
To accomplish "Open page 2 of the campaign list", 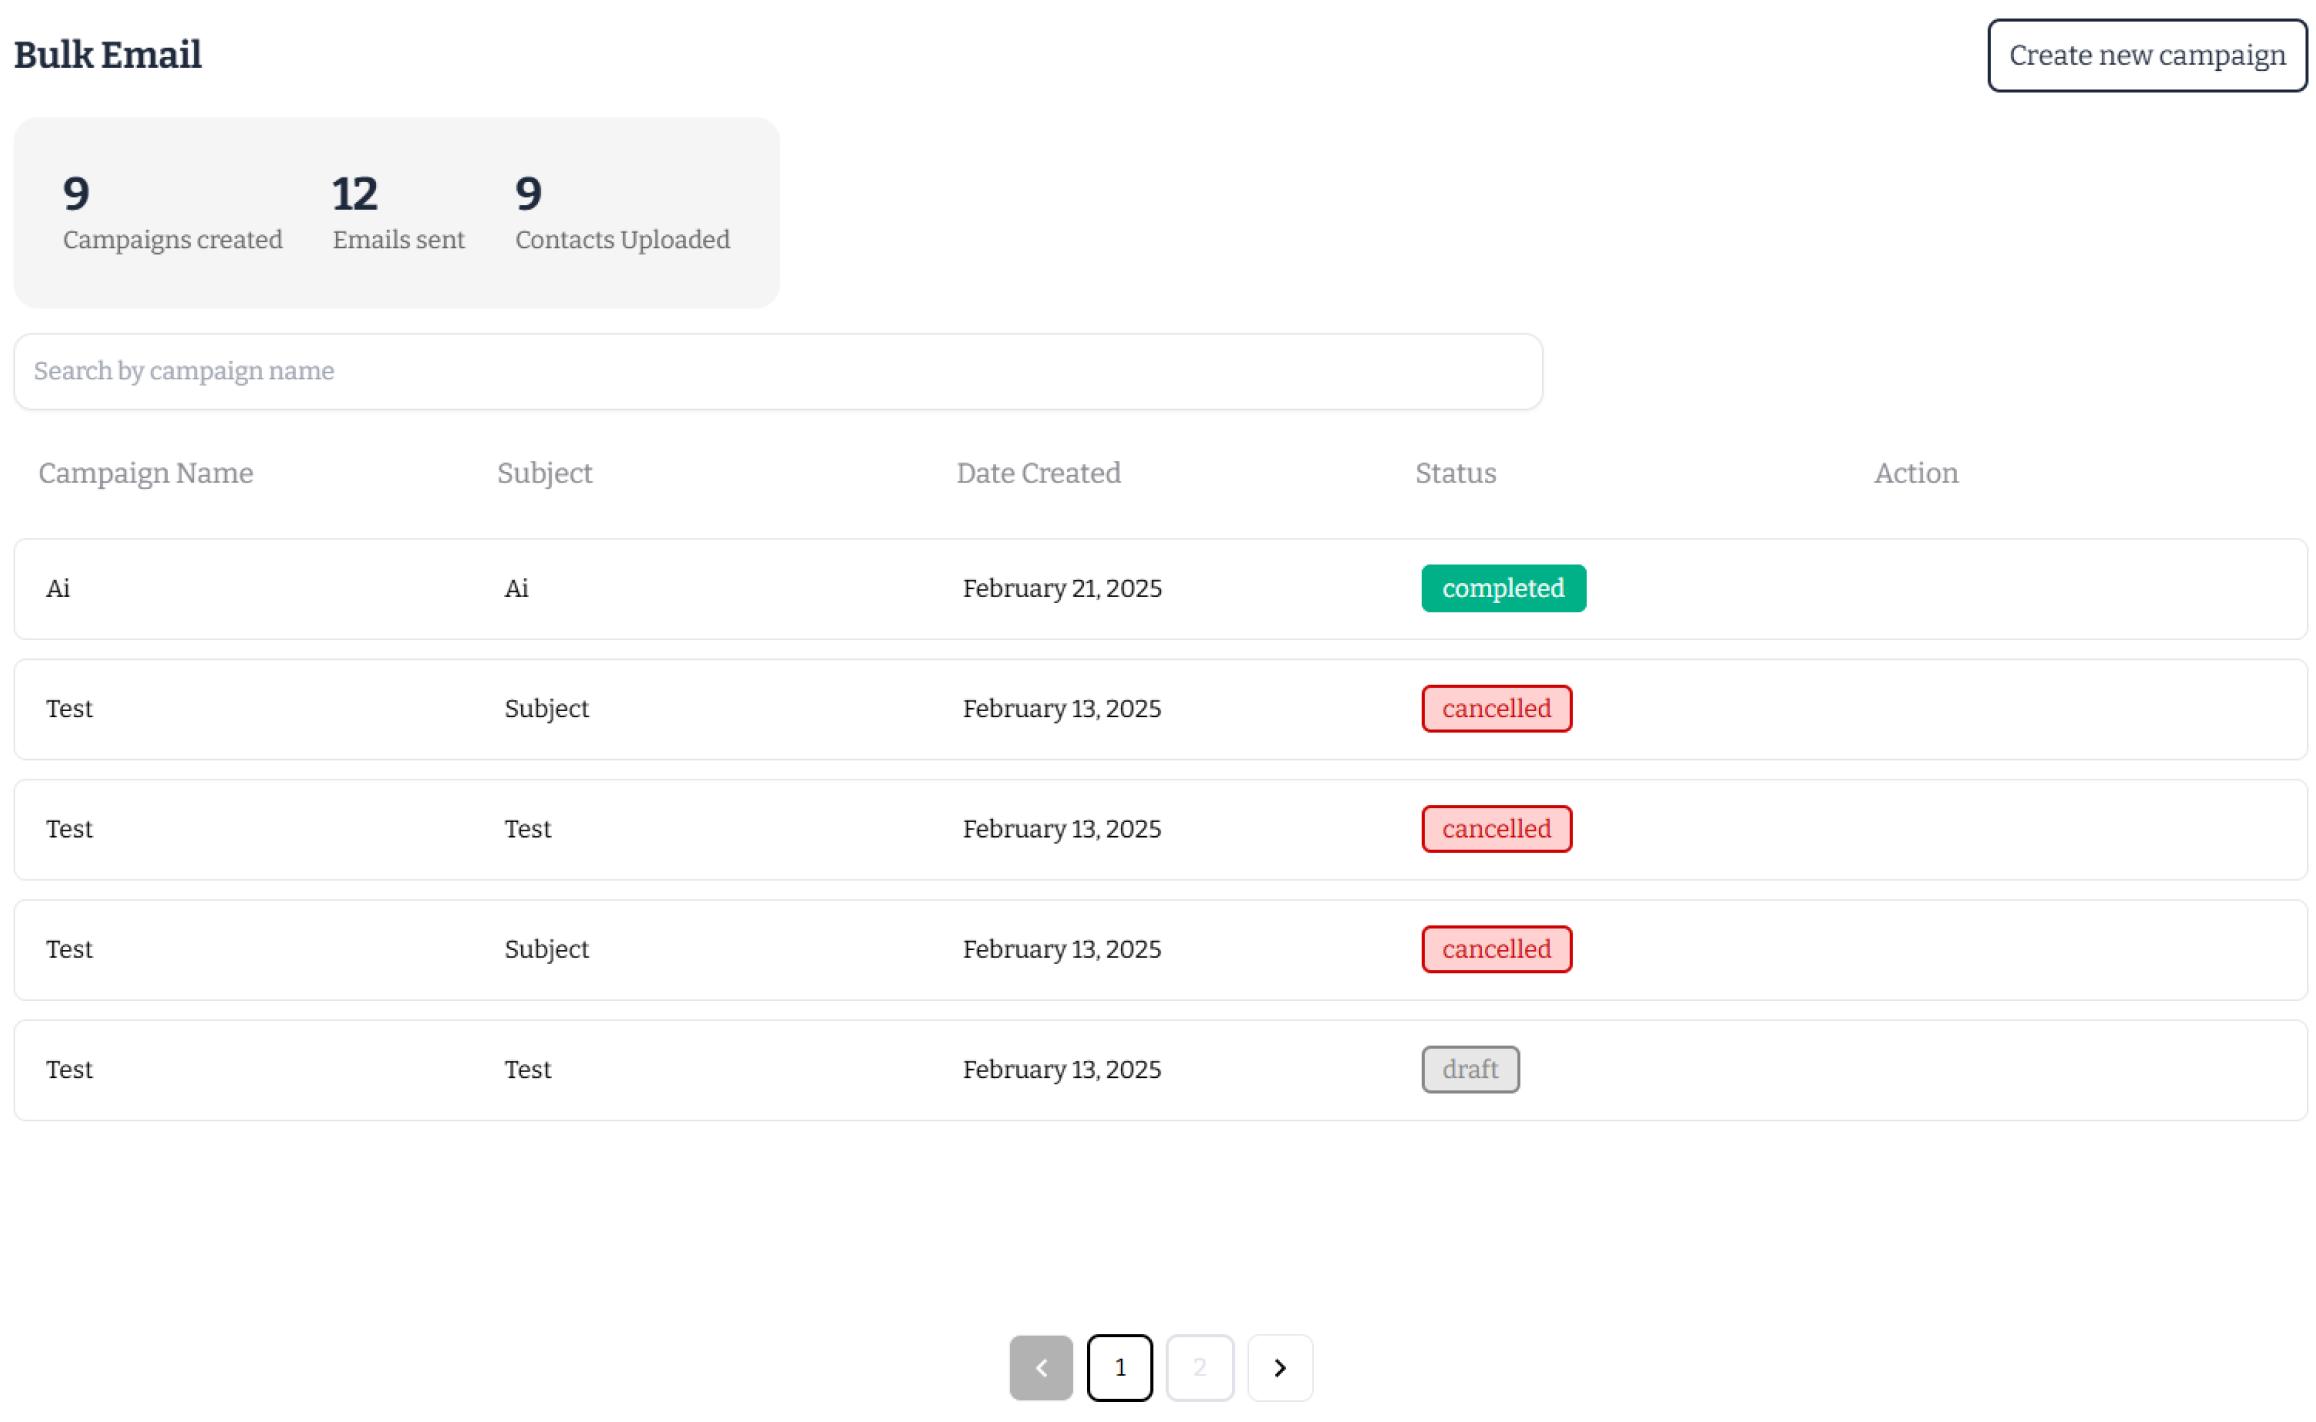I will coord(1200,1368).
